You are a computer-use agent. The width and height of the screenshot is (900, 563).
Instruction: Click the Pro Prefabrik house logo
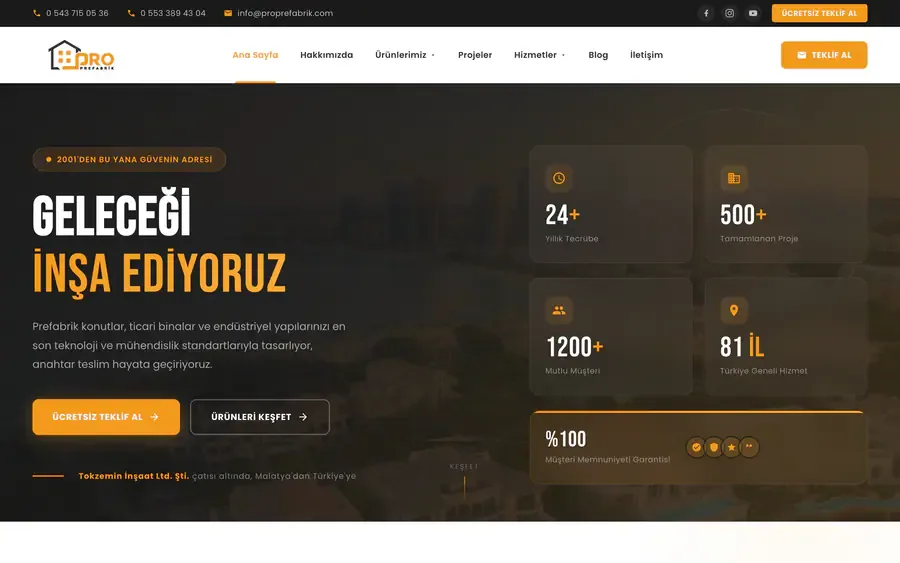coord(81,55)
